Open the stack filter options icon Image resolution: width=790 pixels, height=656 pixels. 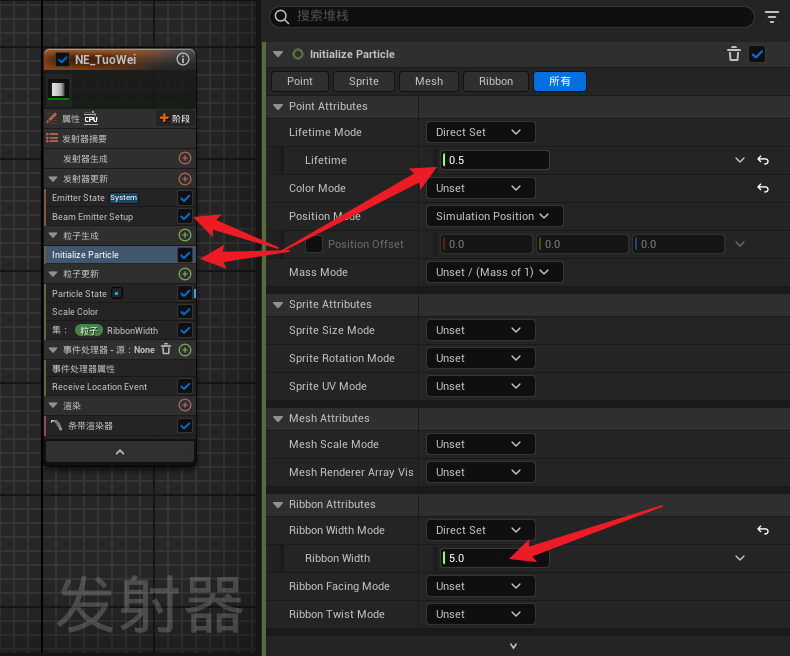coord(772,17)
